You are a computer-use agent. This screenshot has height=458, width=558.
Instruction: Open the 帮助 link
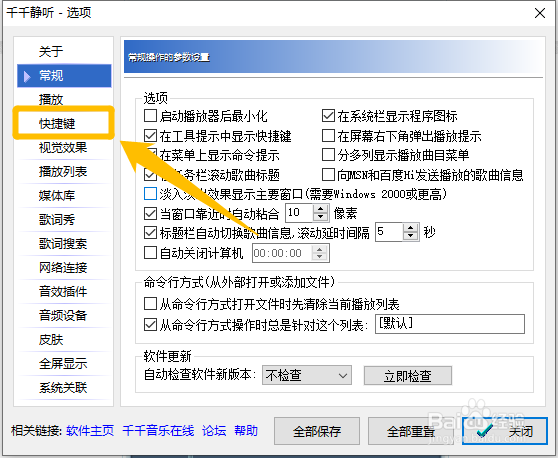pyautogui.click(x=246, y=431)
